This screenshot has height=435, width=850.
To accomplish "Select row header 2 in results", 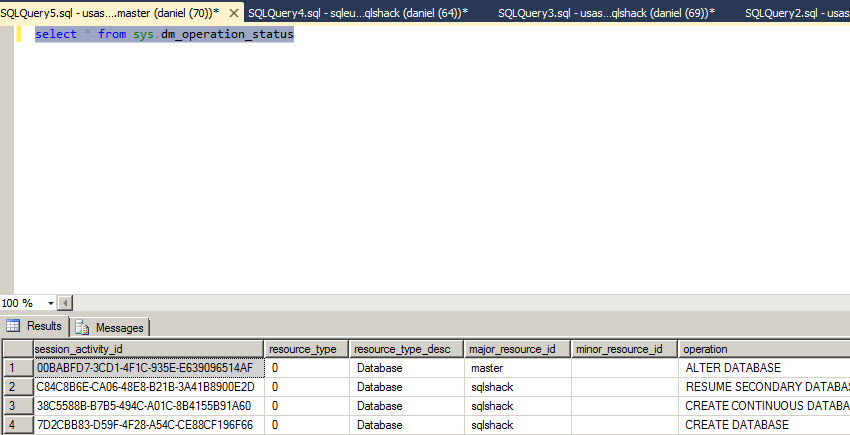I will click(x=17, y=387).
